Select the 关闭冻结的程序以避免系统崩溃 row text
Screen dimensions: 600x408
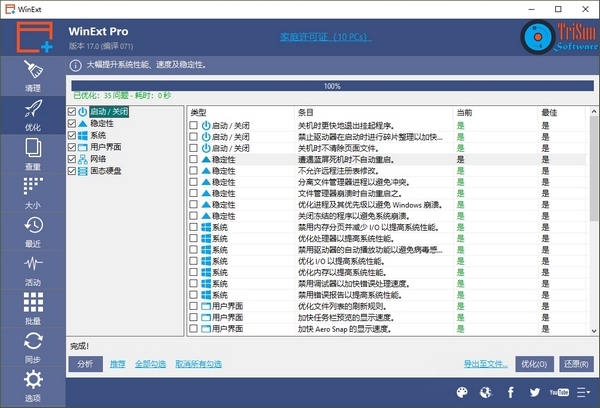coord(354,216)
